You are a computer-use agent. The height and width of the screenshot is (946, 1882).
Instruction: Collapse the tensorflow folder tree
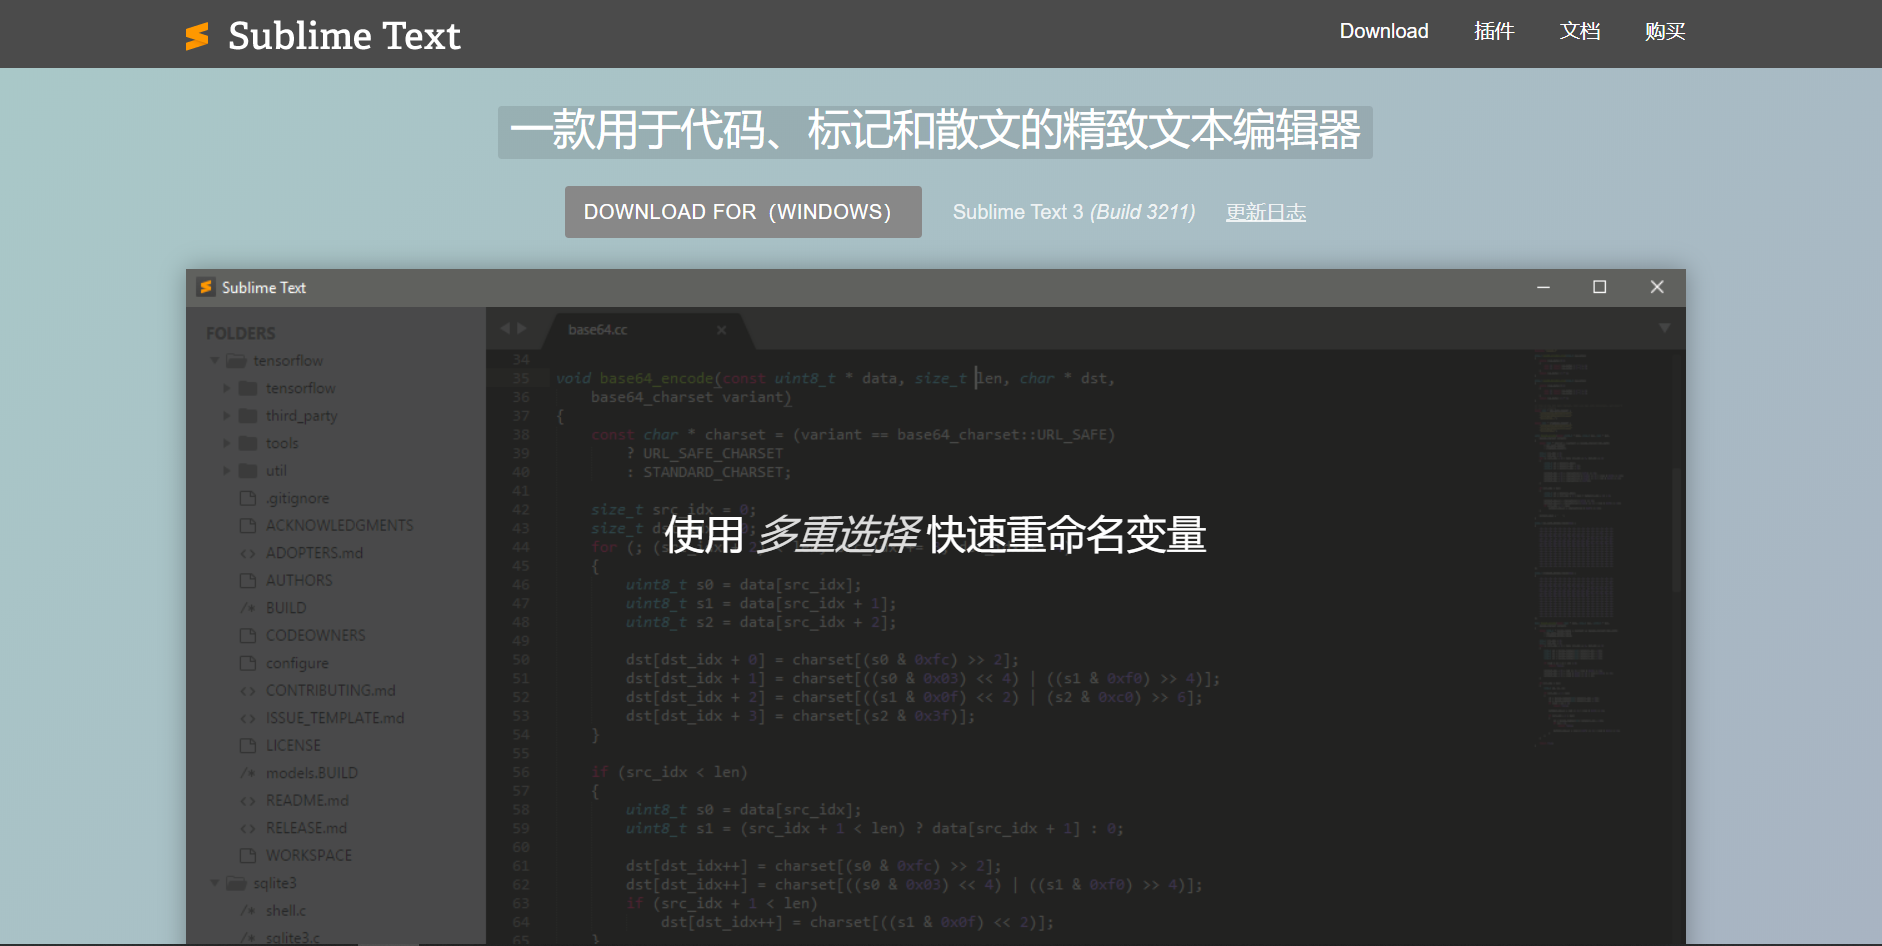[214, 360]
